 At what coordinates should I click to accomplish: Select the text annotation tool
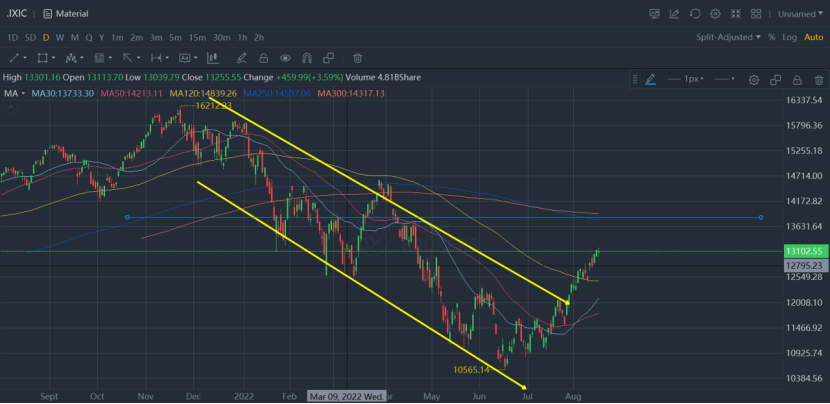(184, 58)
